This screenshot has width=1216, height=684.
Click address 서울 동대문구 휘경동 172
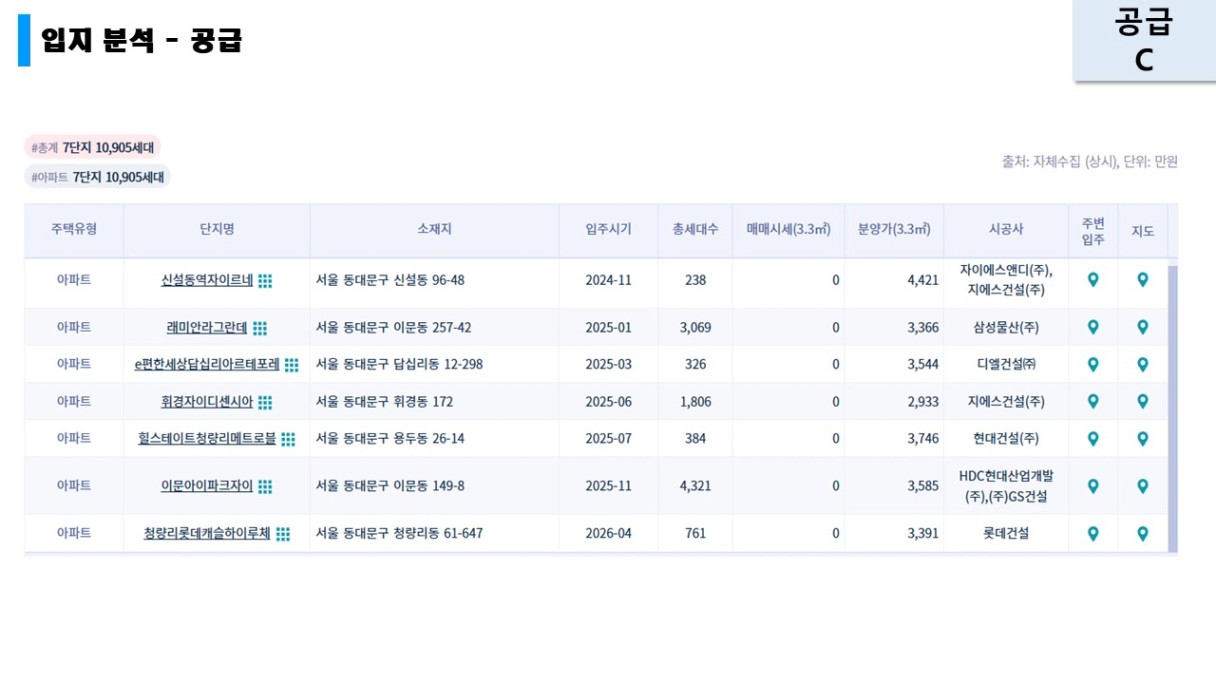pos(385,401)
